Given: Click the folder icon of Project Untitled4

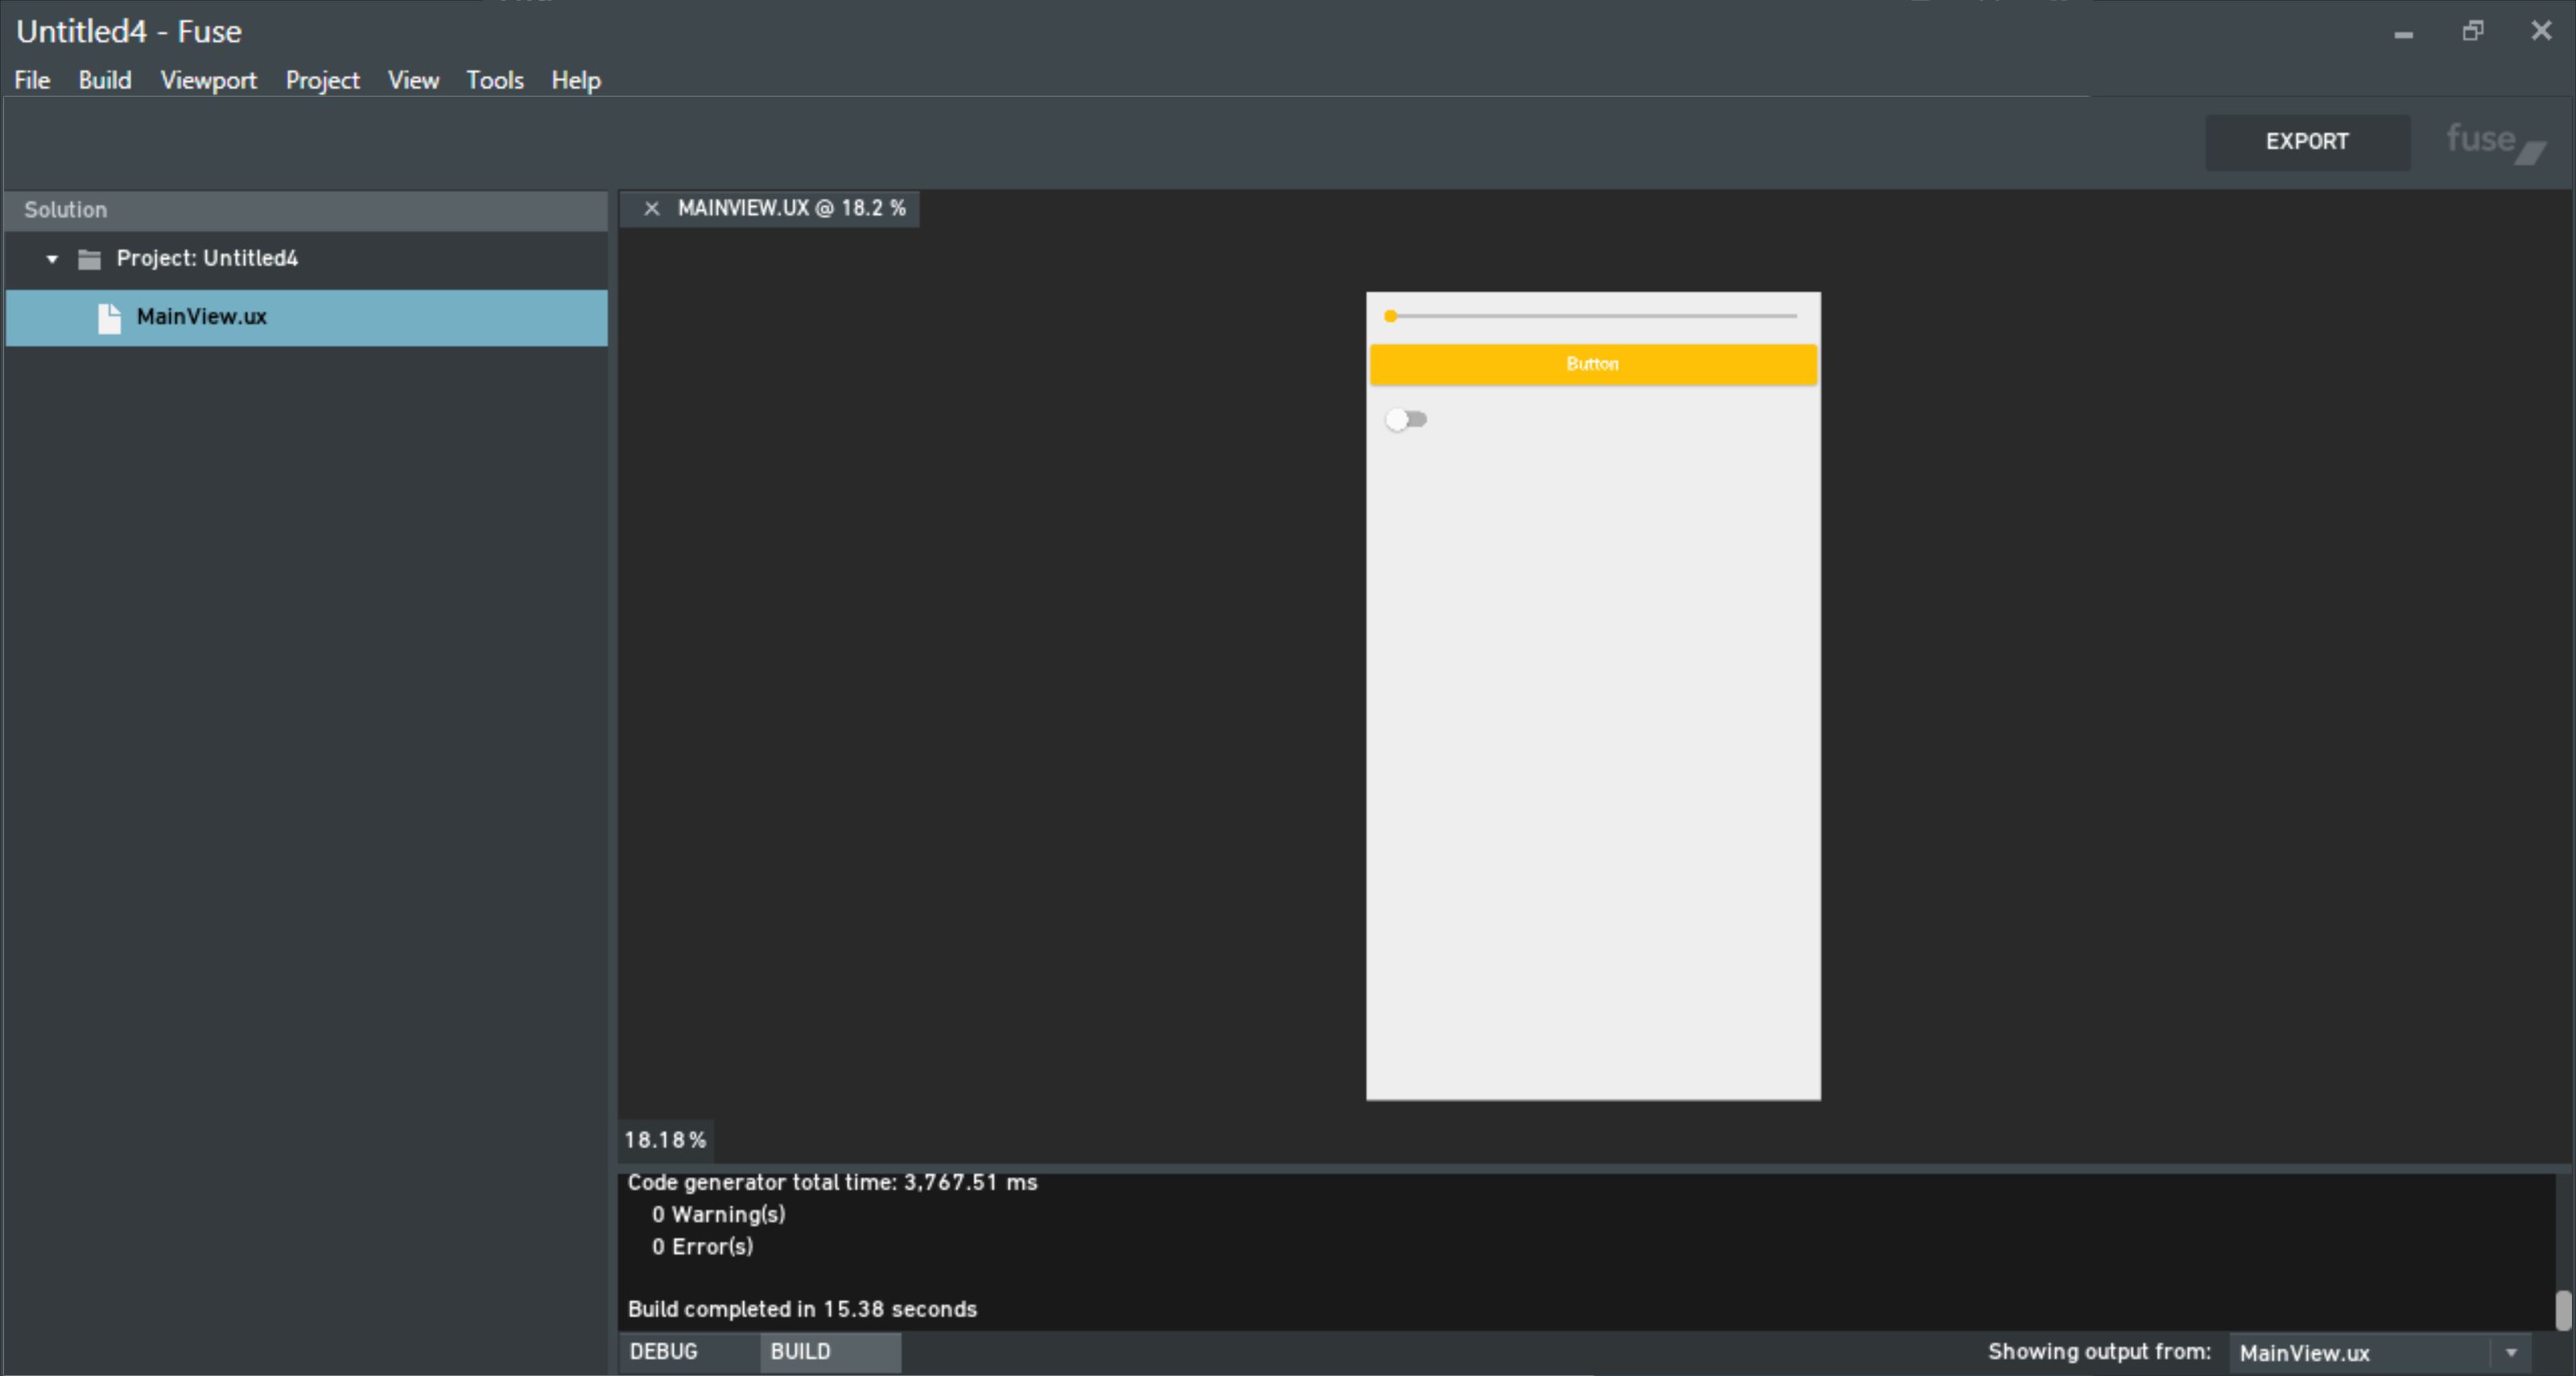Looking at the screenshot, I should (x=89, y=259).
